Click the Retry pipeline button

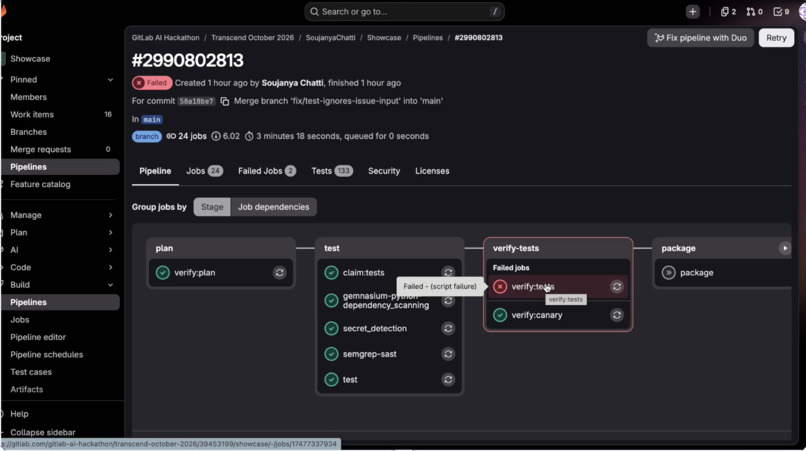(x=776, y=38)
